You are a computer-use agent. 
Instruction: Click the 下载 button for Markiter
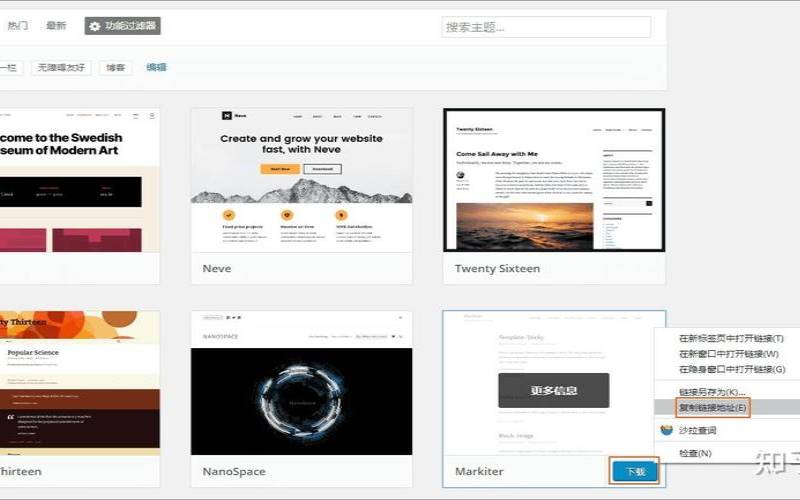(635, 471)
